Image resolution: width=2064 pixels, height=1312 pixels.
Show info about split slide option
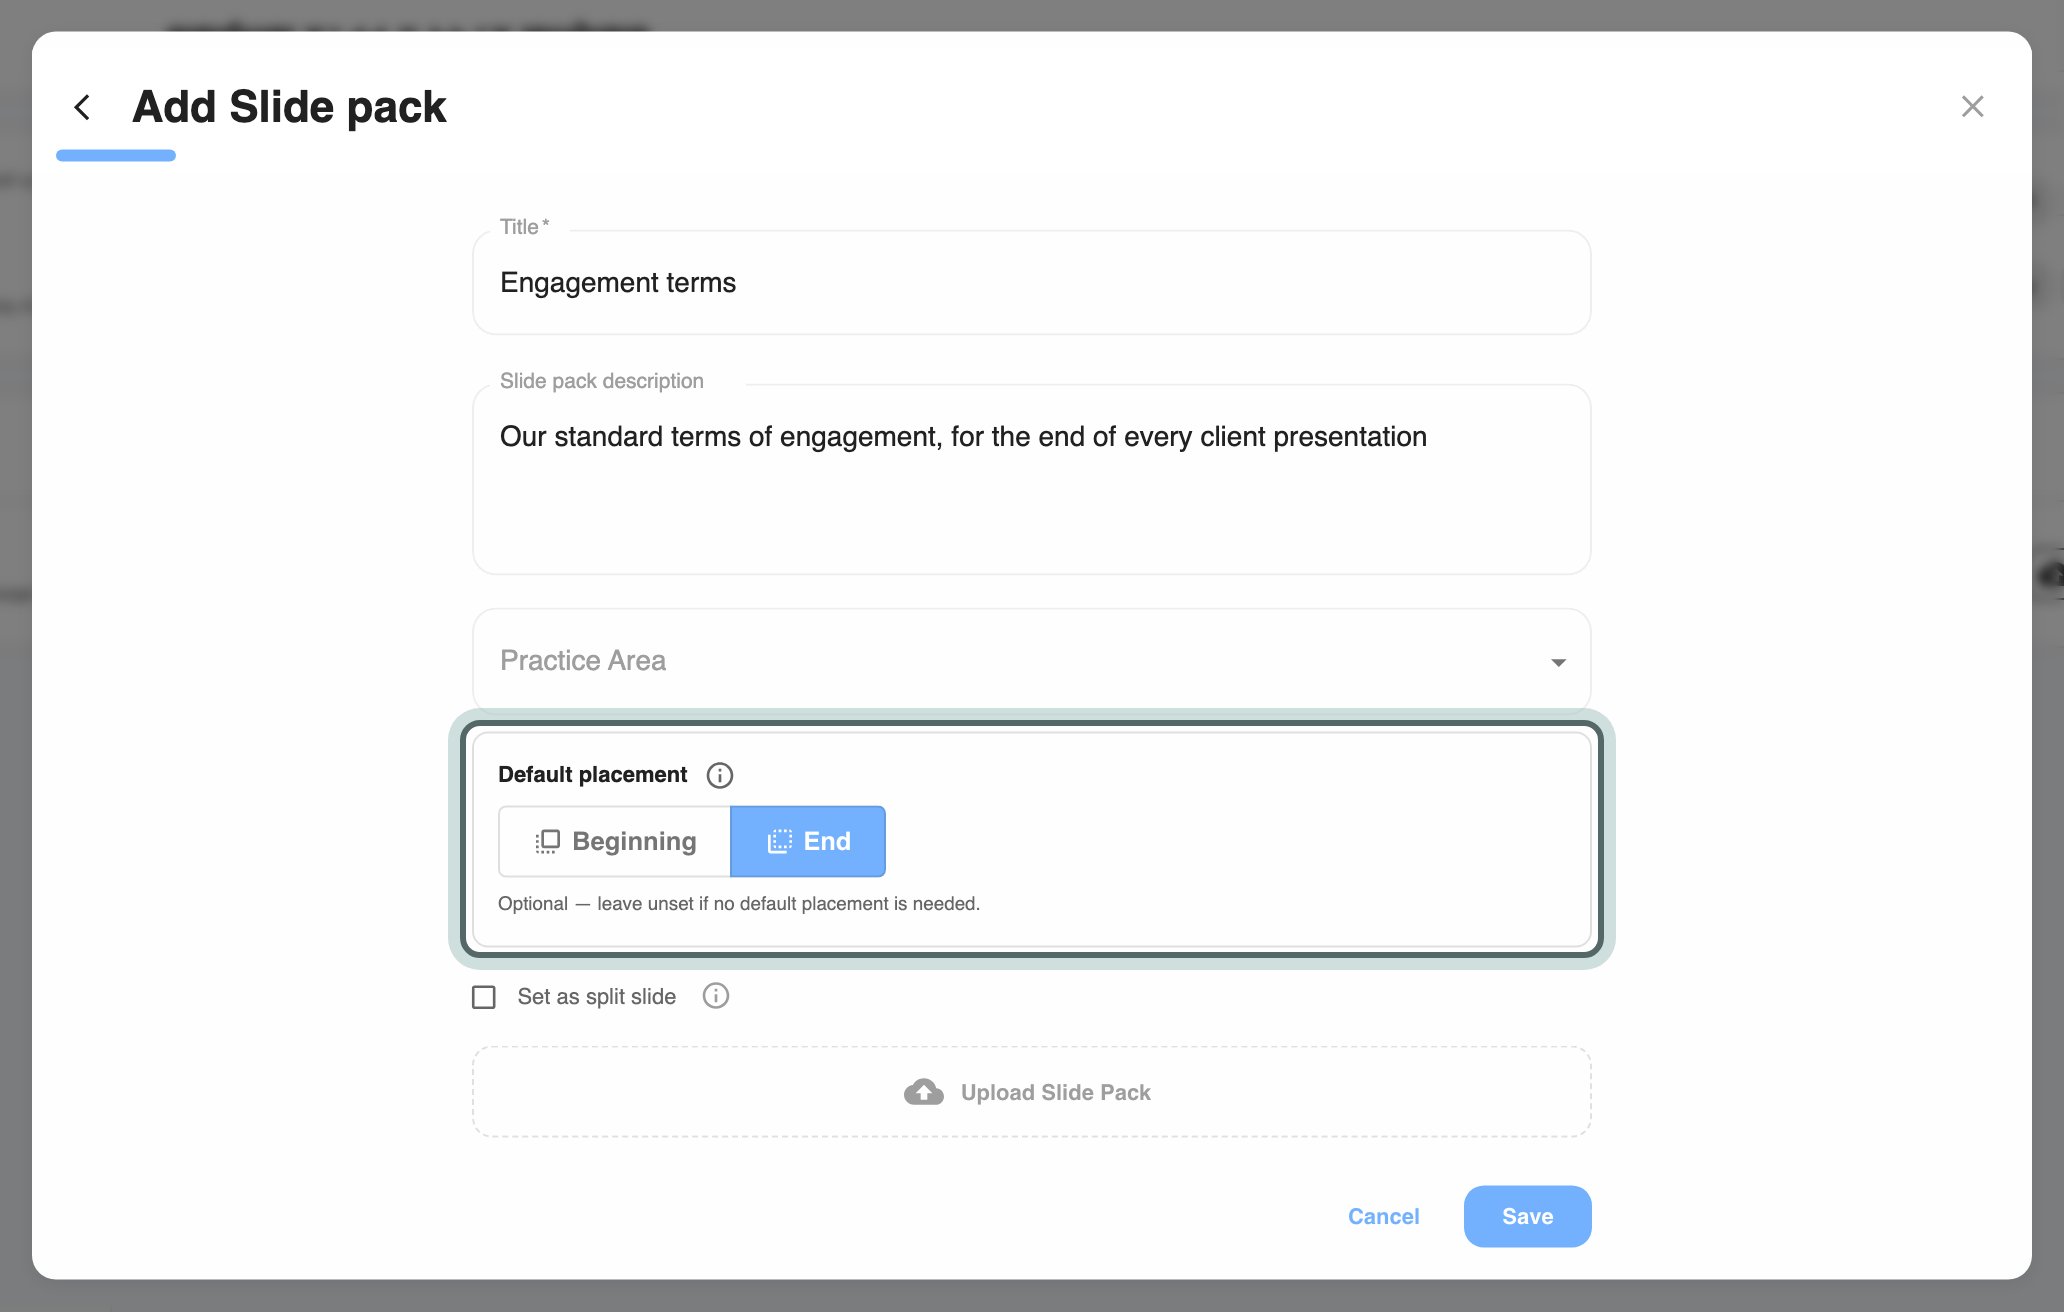[x=716, y=996]
